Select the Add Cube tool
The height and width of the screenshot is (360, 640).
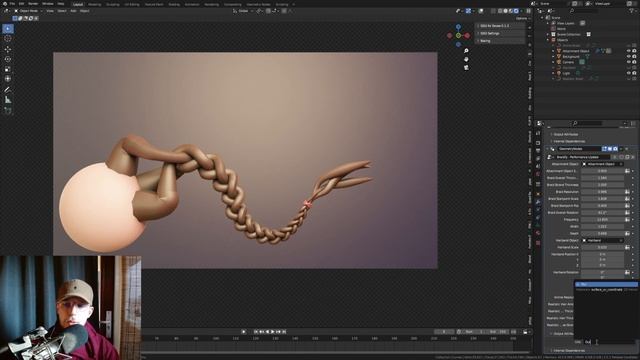(8, 110)
